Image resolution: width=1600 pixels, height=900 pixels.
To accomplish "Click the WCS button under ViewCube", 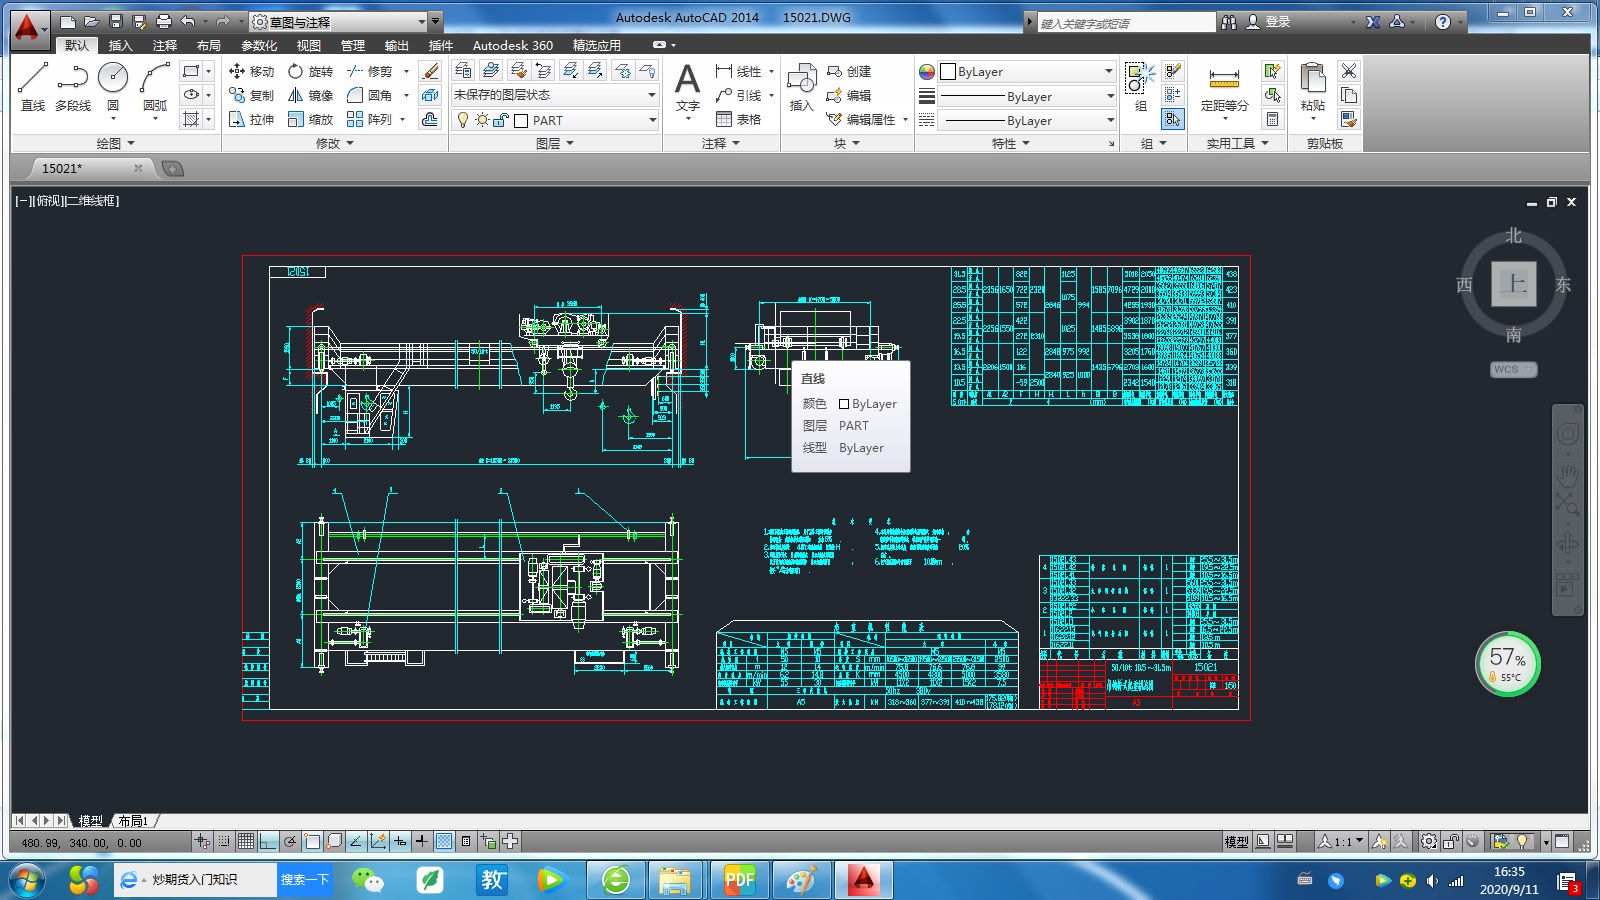I will pyautogui.click(x=1512, y=369).
